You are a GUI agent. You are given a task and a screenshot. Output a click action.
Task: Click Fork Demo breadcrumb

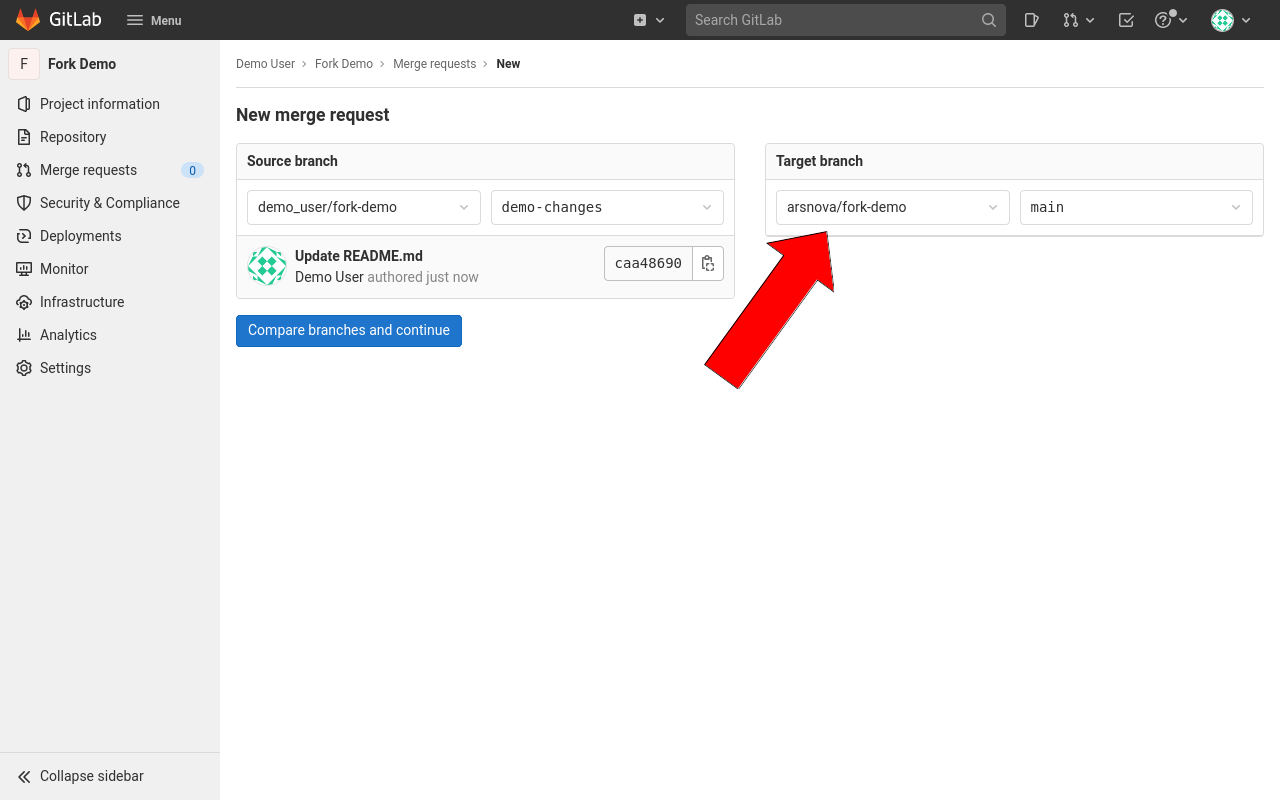pyautogui.click(x=344, y=64)
